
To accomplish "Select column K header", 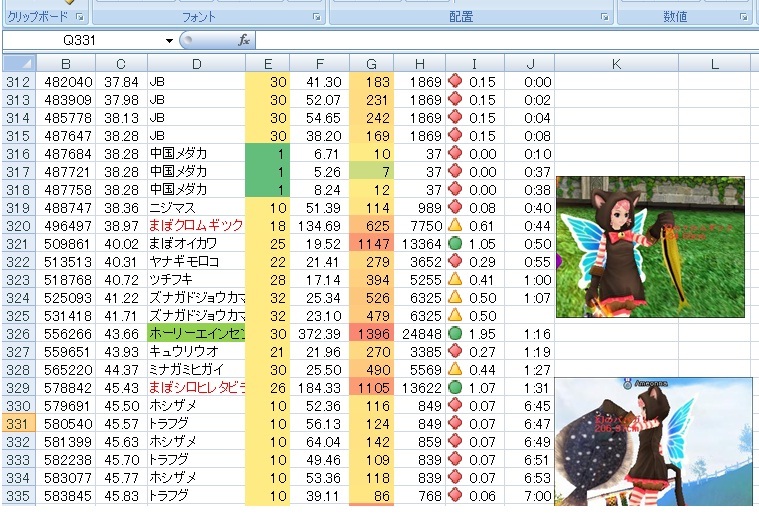I will coord(616,64).
